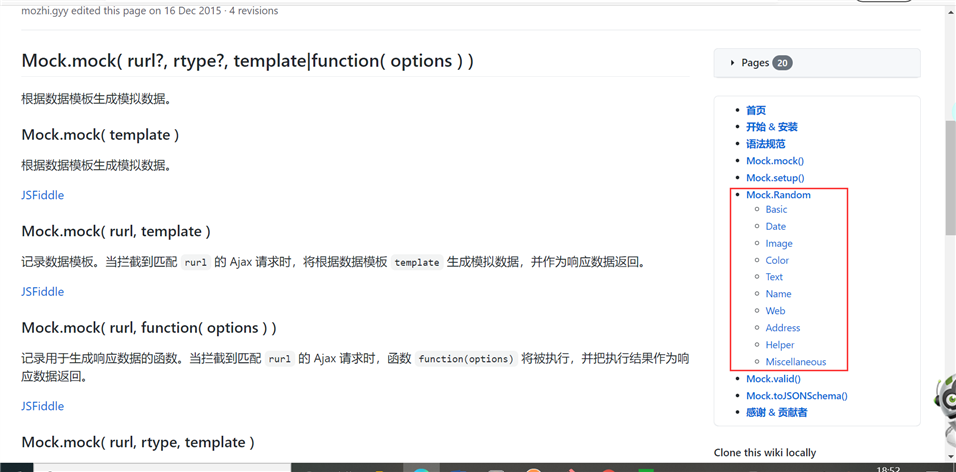
Task: View the 4 revisions history link
Action: click(x=254, y=10)
